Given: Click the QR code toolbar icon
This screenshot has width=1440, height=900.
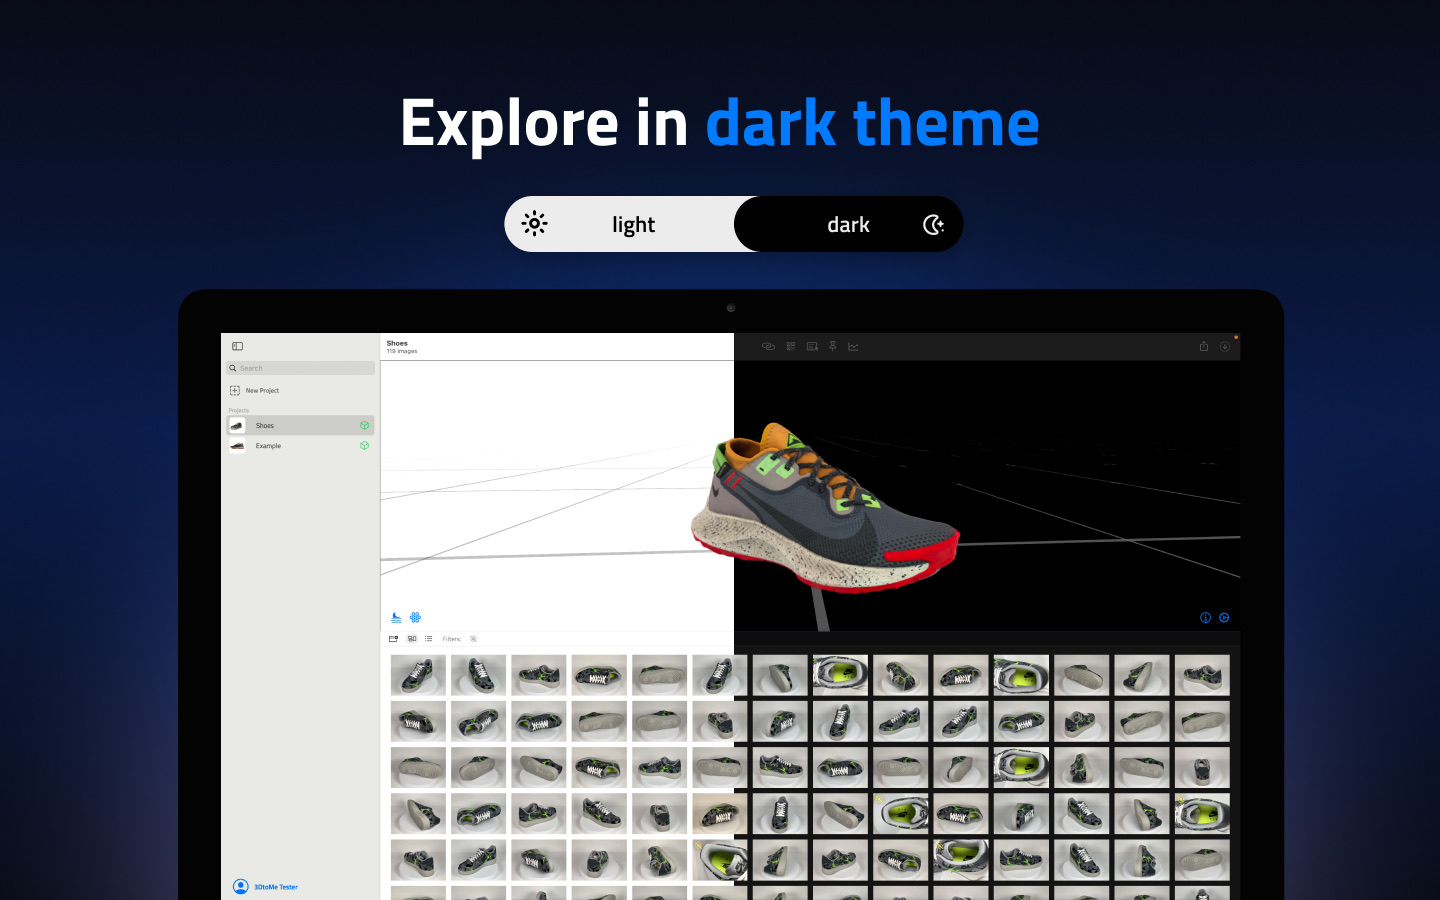Looking at the screenshot, I should 790,346.
